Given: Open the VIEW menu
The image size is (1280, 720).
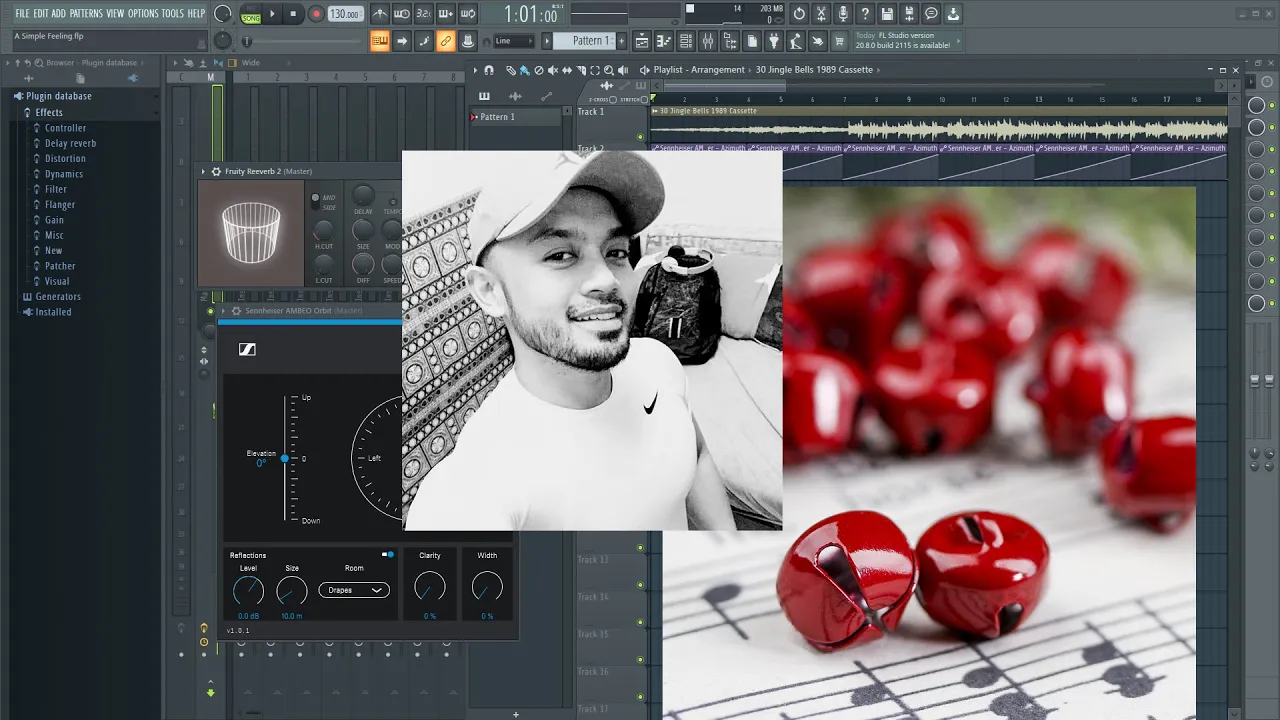Looking at the screenshot, I should pyautogui.click(x=115, y=13).
